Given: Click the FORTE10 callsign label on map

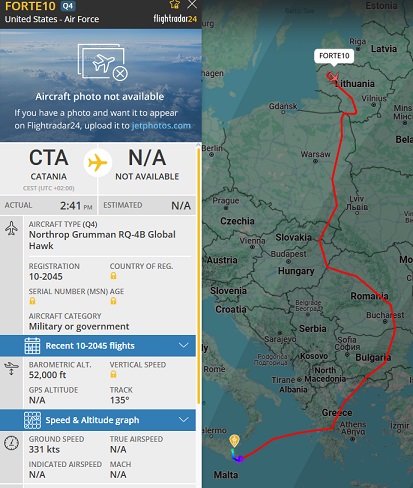Looking at the screenshot, I should click(x=334, y=56).
